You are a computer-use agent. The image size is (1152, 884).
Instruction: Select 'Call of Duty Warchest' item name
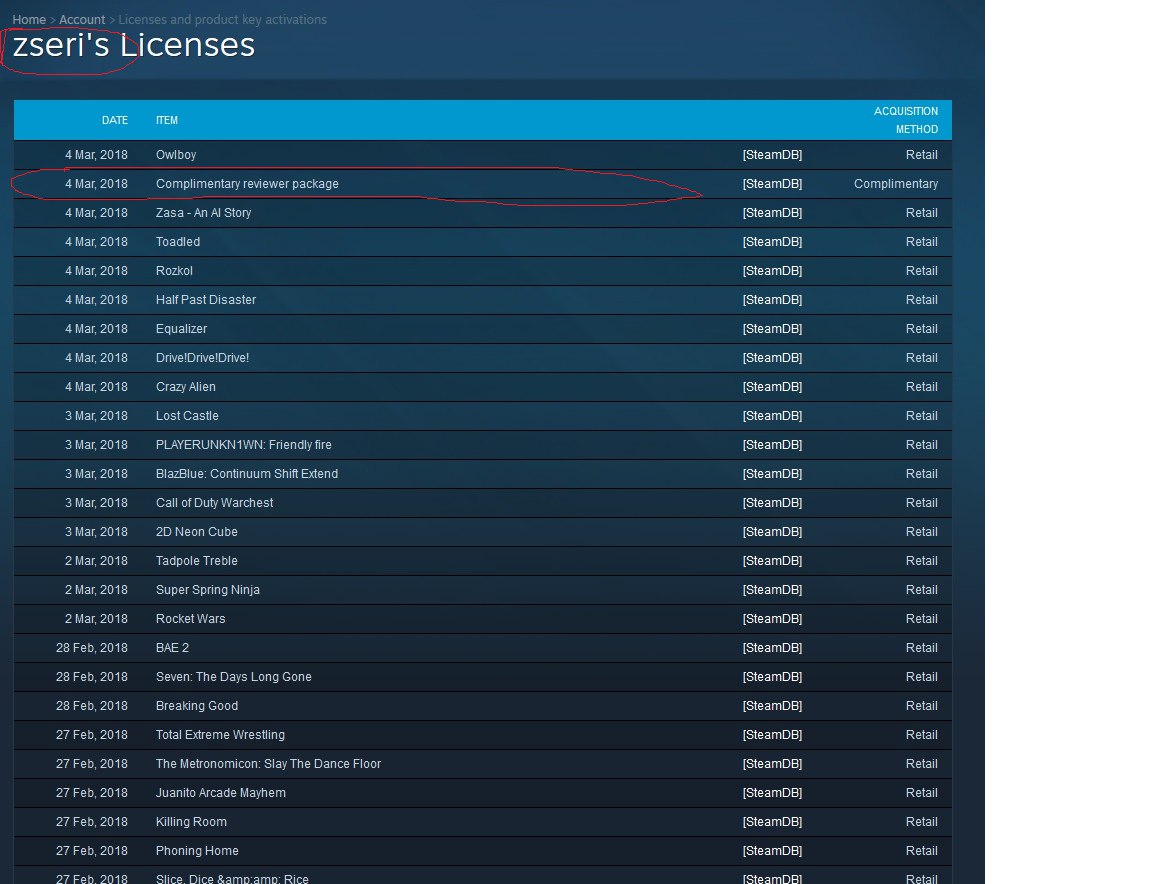[215, 503]
